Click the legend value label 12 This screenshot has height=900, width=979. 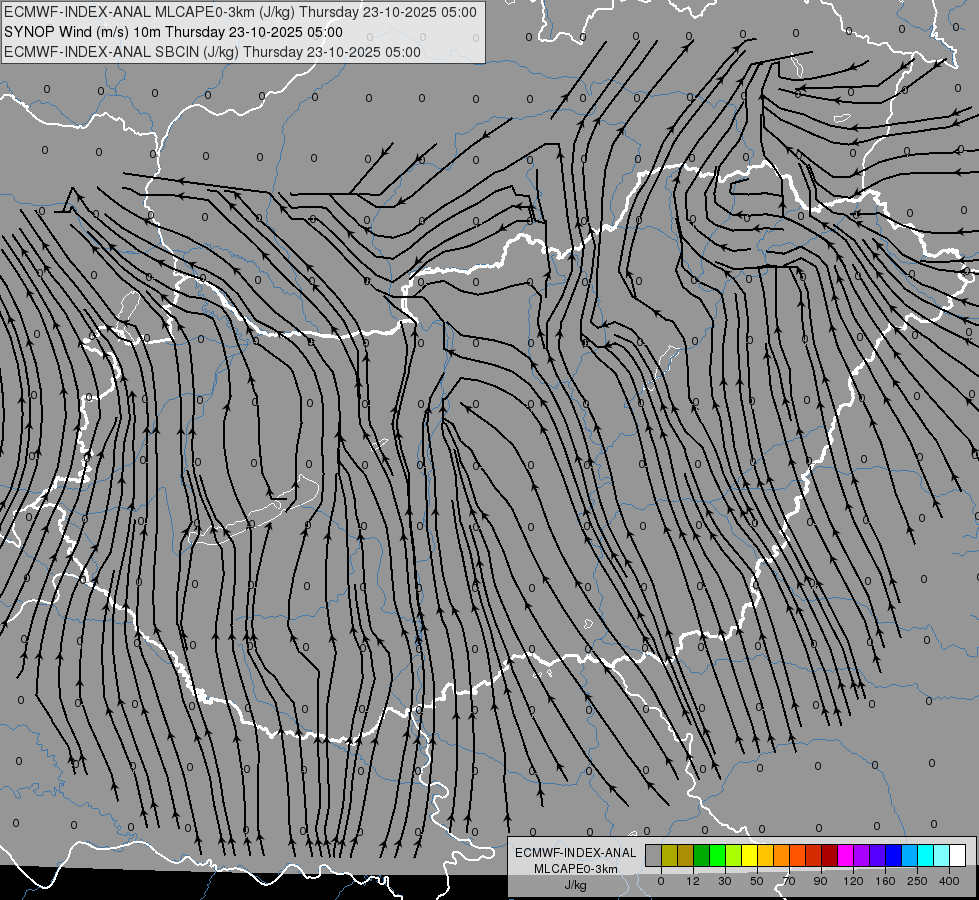click(693, 881)
